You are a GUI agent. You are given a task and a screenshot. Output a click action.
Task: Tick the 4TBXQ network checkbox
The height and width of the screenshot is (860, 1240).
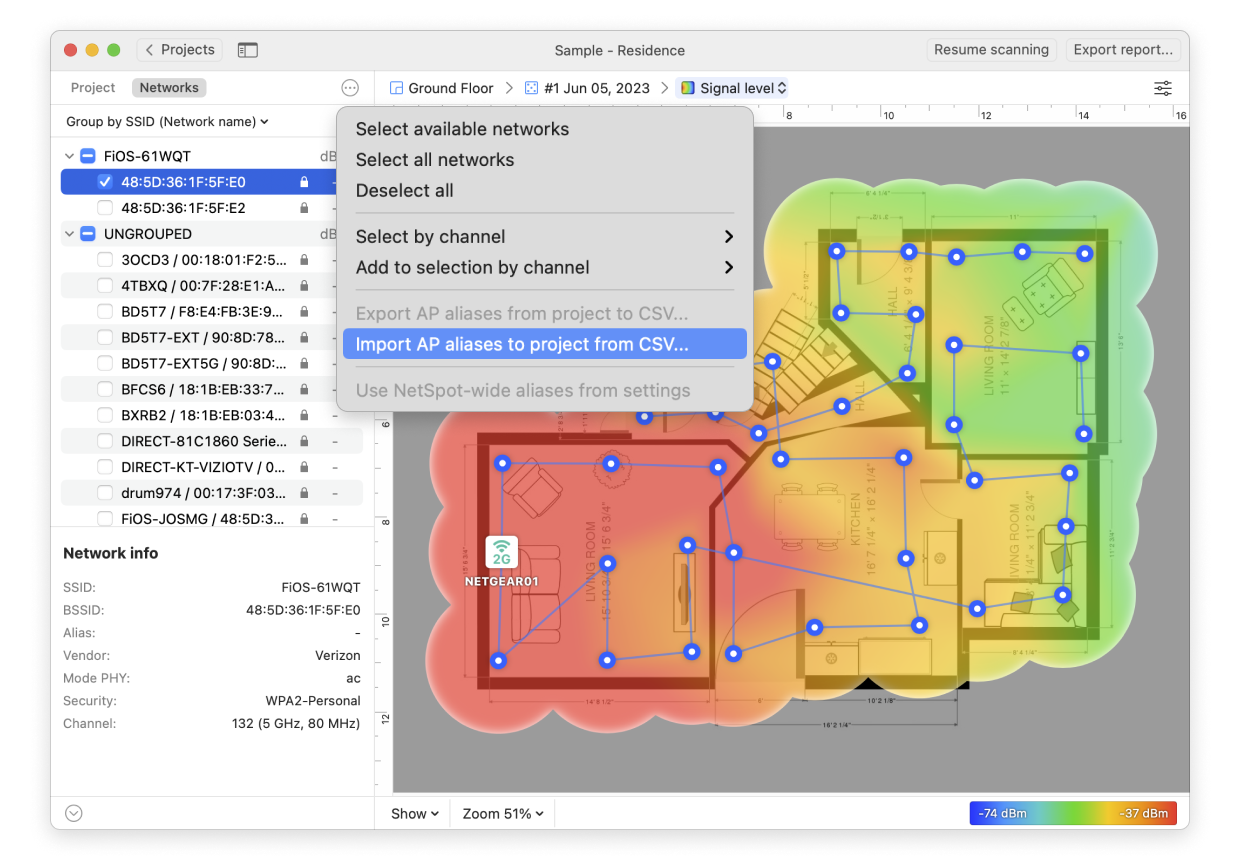tap(105, 286)
